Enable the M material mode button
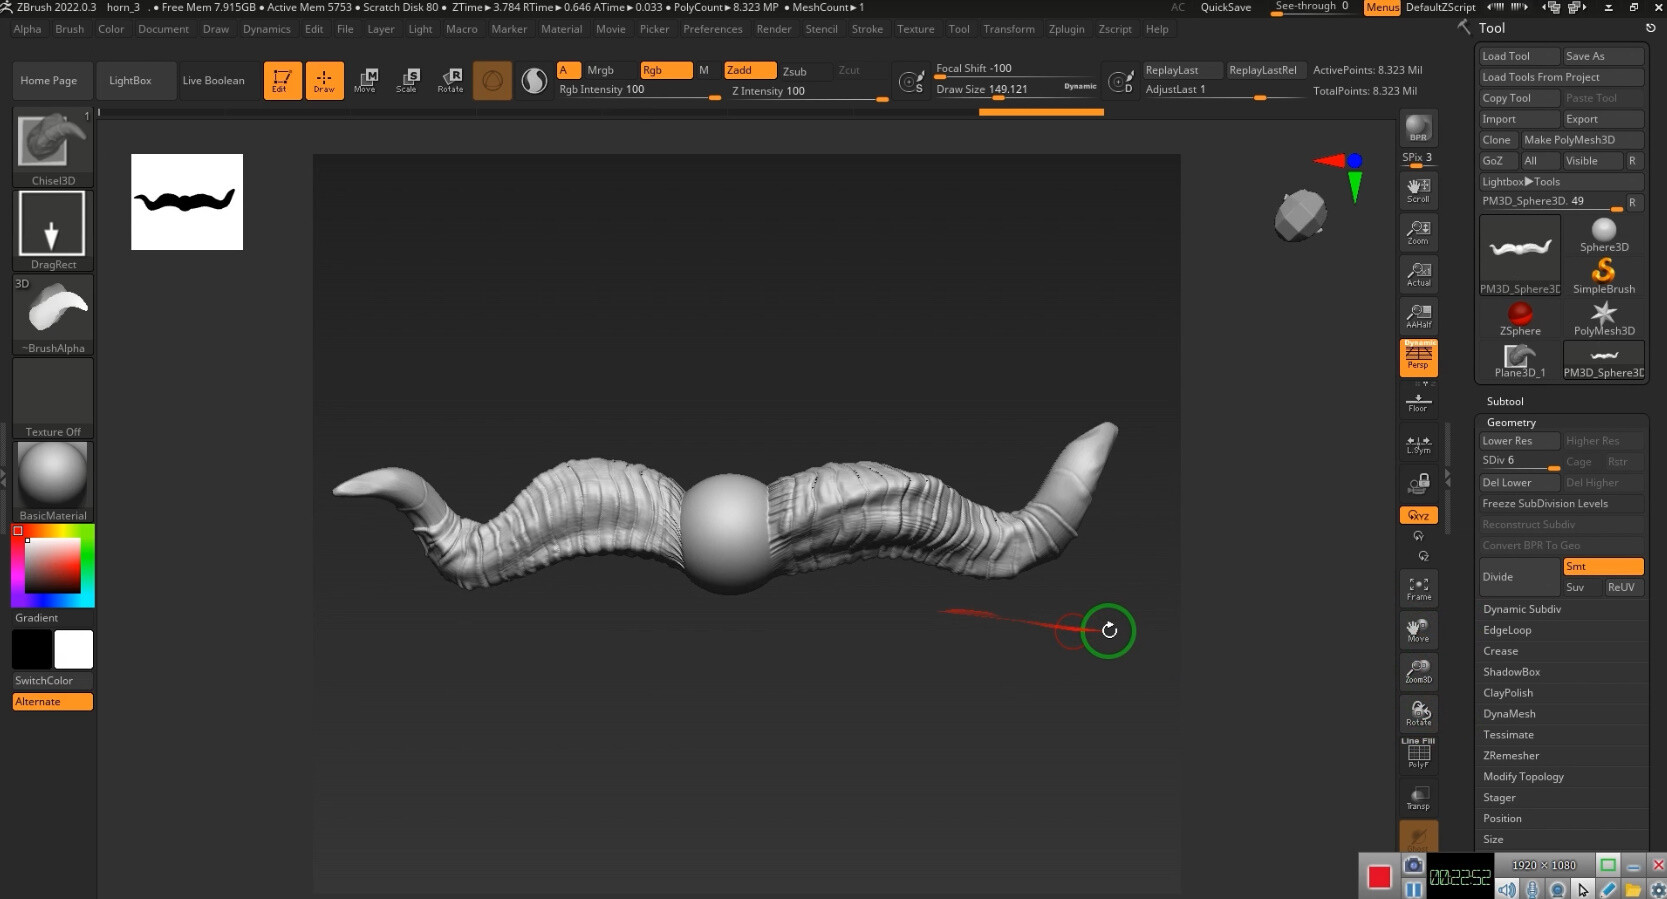This screenshot has height=899, width=1667. [x=704, y=70]
